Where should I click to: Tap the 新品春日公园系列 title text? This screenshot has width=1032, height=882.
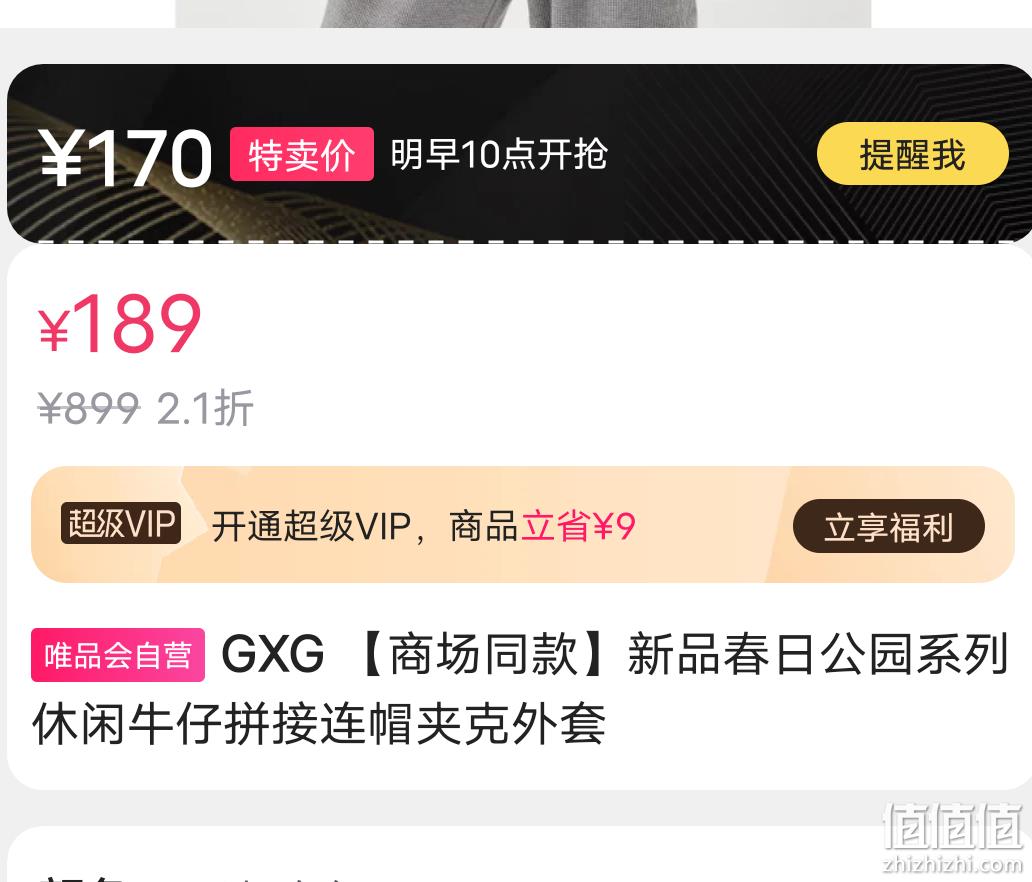[818, 654]
